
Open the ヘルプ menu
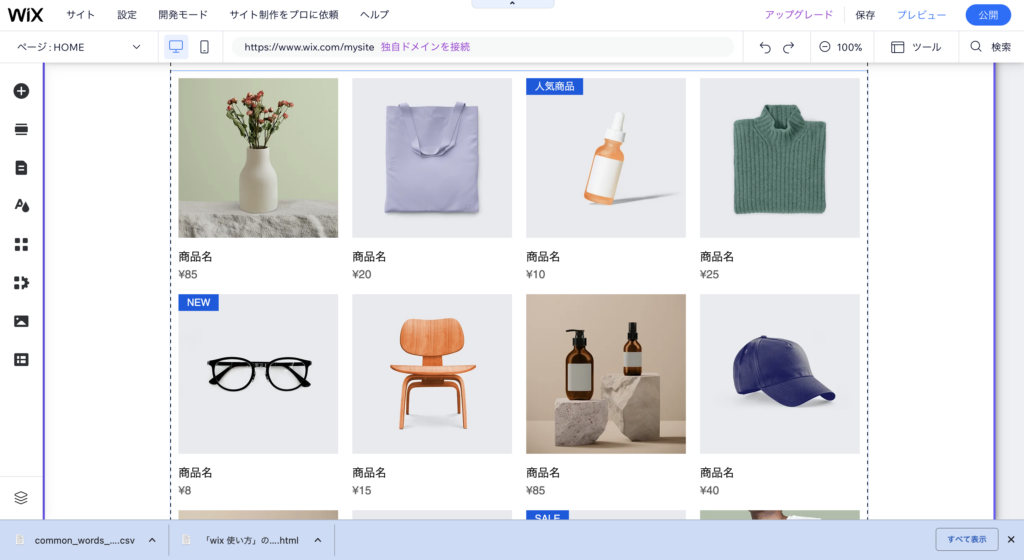coord(374,14)
